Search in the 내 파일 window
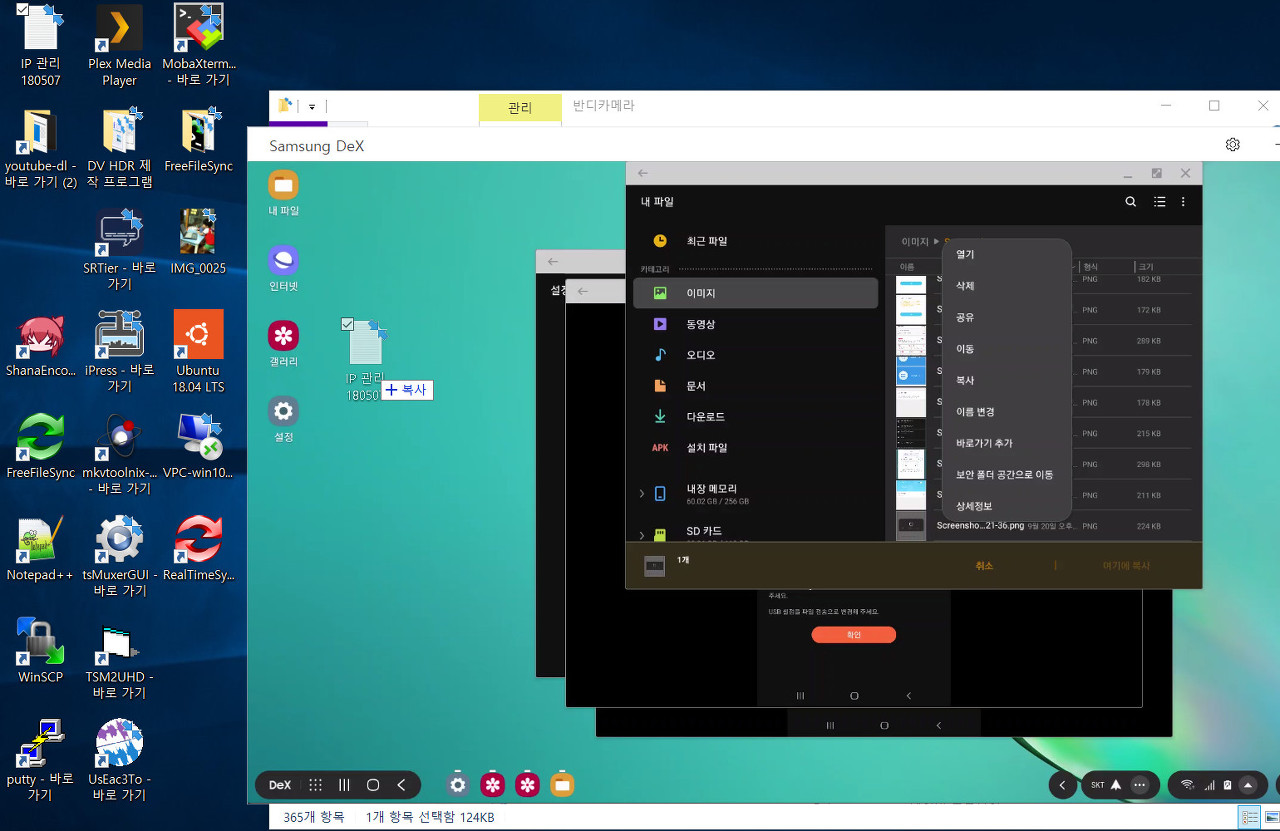1280x831 pixels. point(1131,201)
